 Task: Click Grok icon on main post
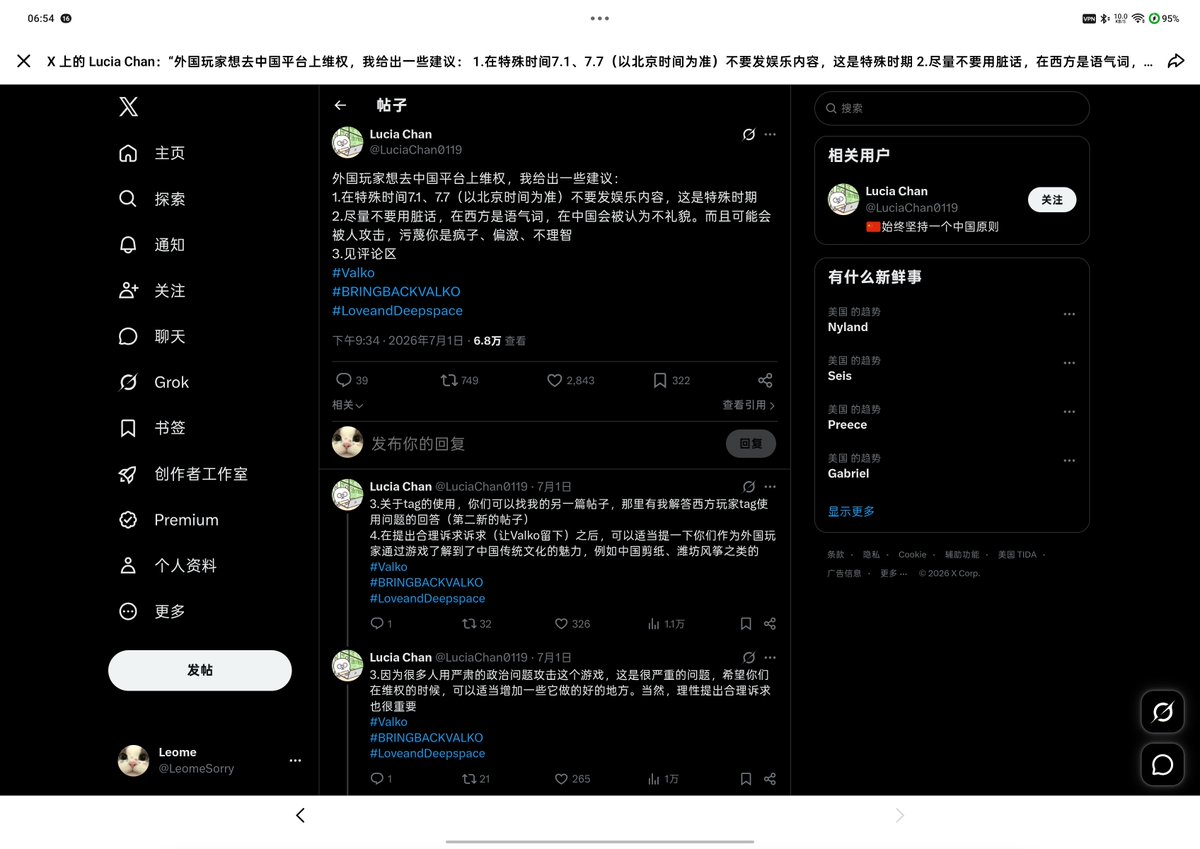748,134
